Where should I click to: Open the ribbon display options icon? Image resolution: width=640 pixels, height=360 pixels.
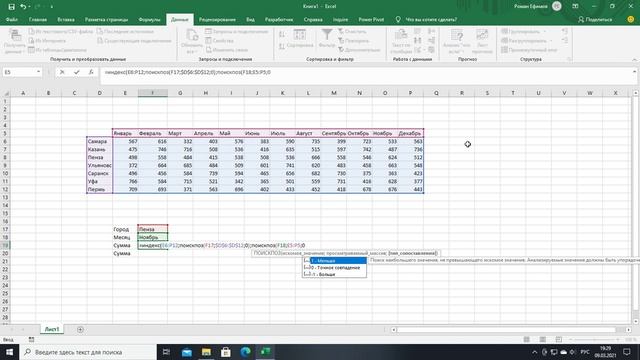click(x=575, y=7)
